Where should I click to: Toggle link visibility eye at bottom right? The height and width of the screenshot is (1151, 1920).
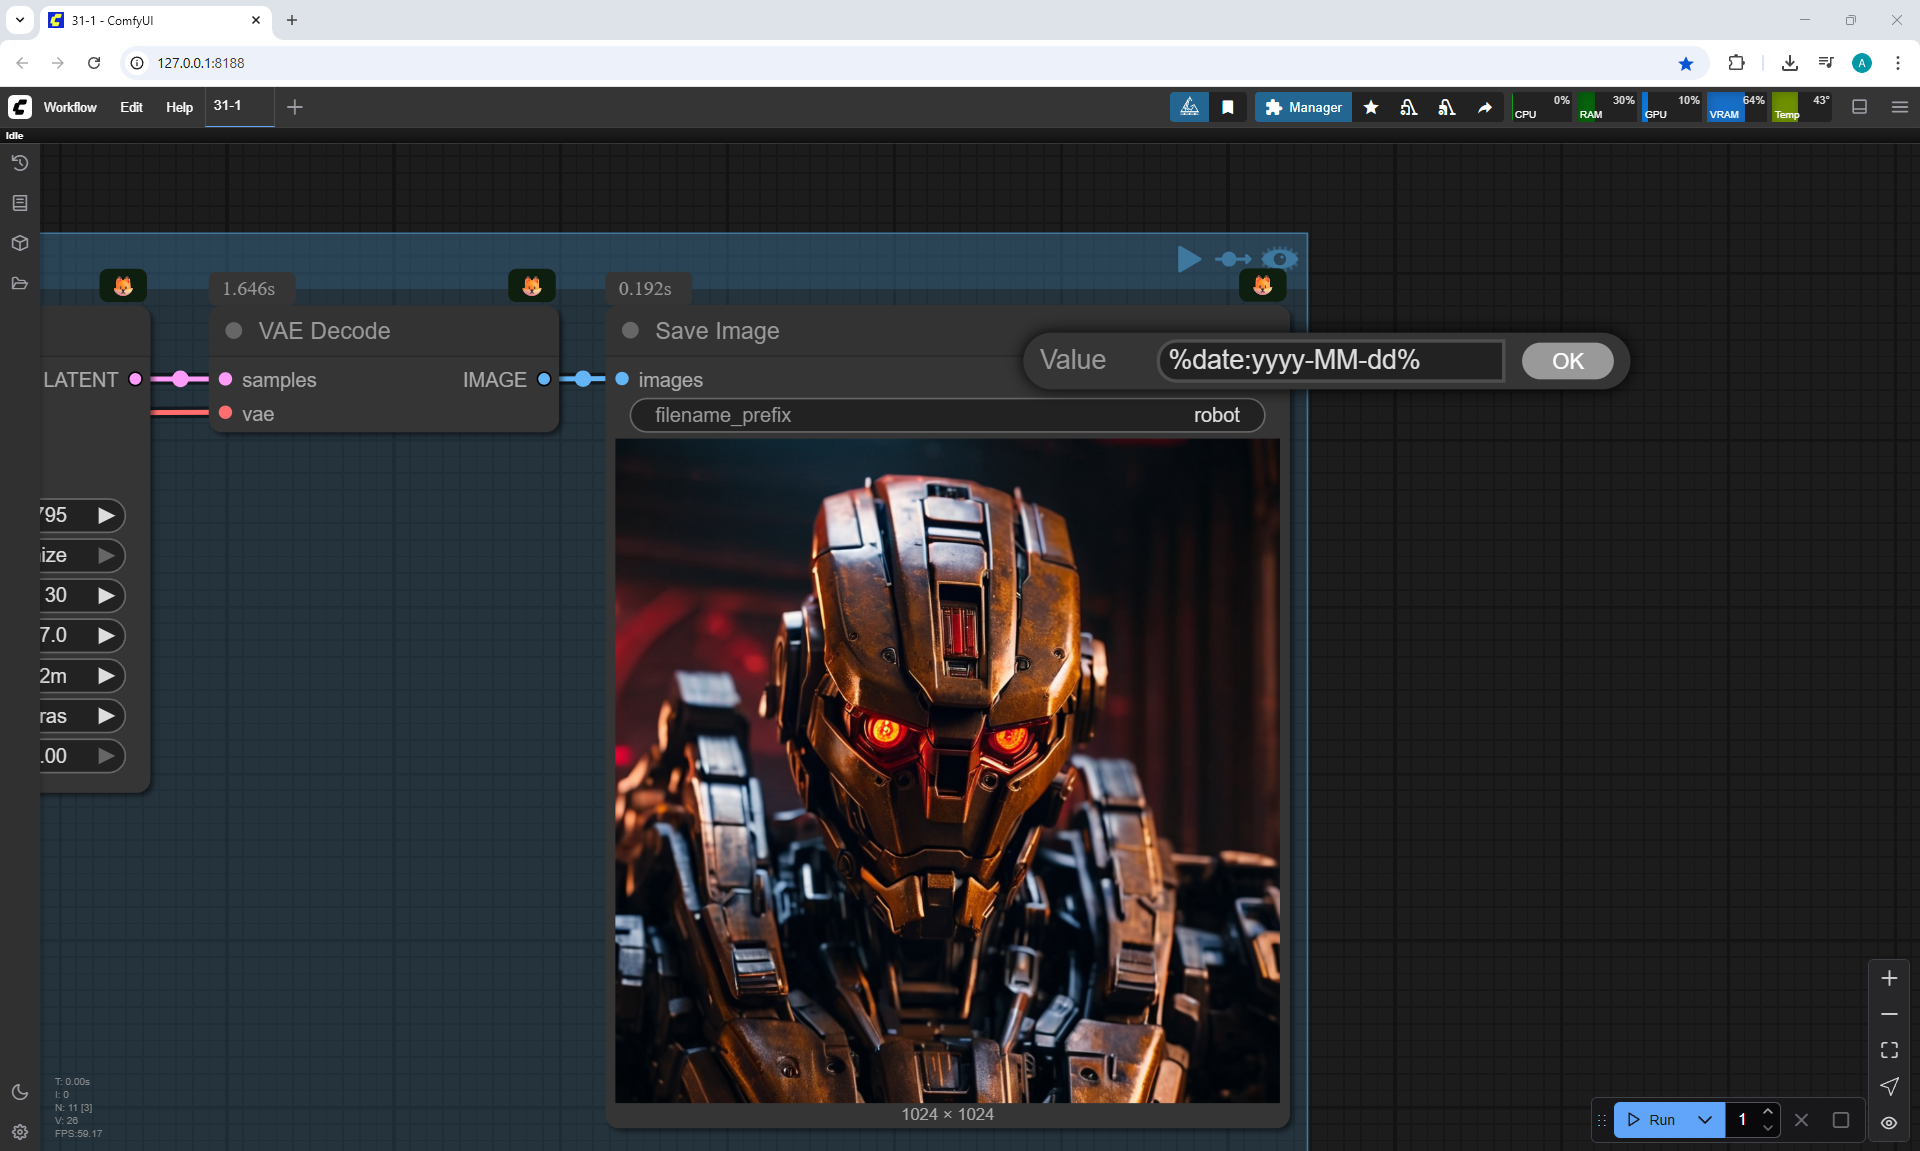click(1889, 1123)
